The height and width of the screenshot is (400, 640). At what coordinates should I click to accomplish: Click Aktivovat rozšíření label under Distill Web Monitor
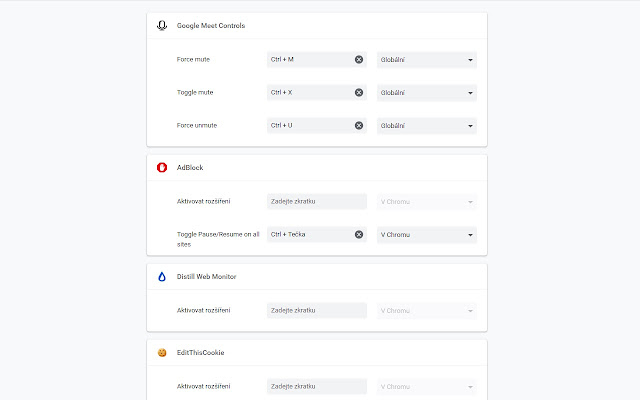[x=203, y=310]
